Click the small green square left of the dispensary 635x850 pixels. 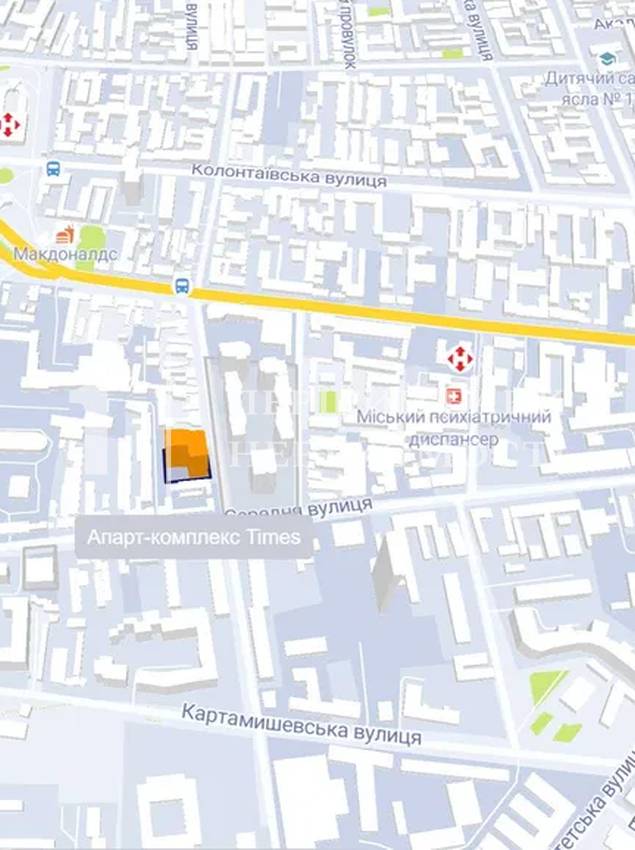[x=328, y=403]
